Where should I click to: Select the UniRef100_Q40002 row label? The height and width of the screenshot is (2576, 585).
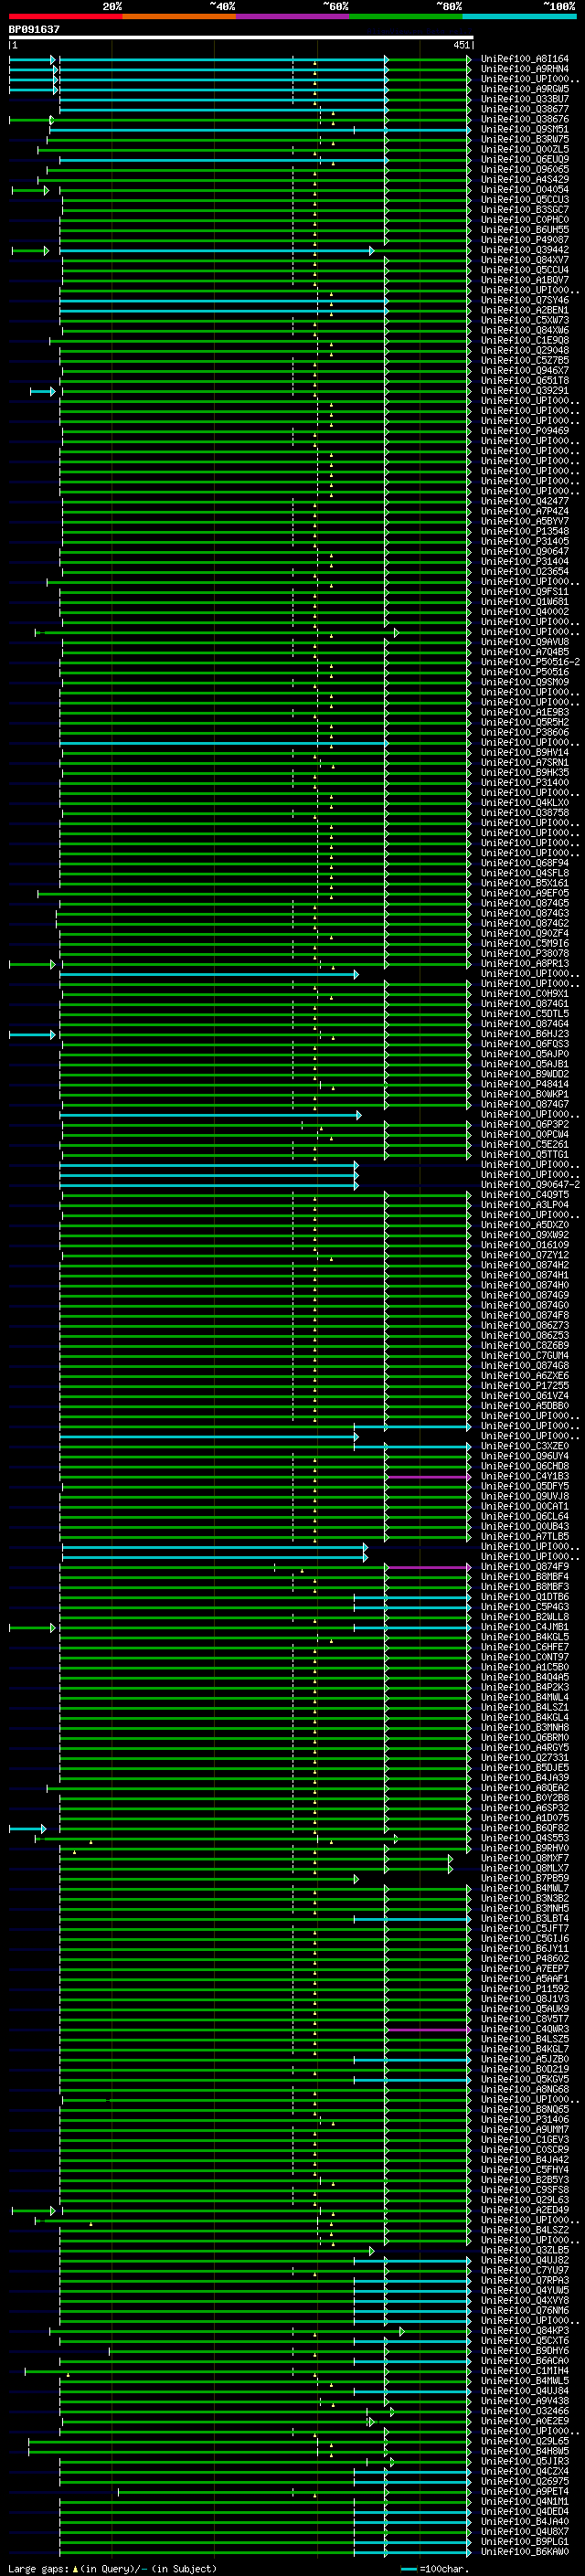pos(525,611)
